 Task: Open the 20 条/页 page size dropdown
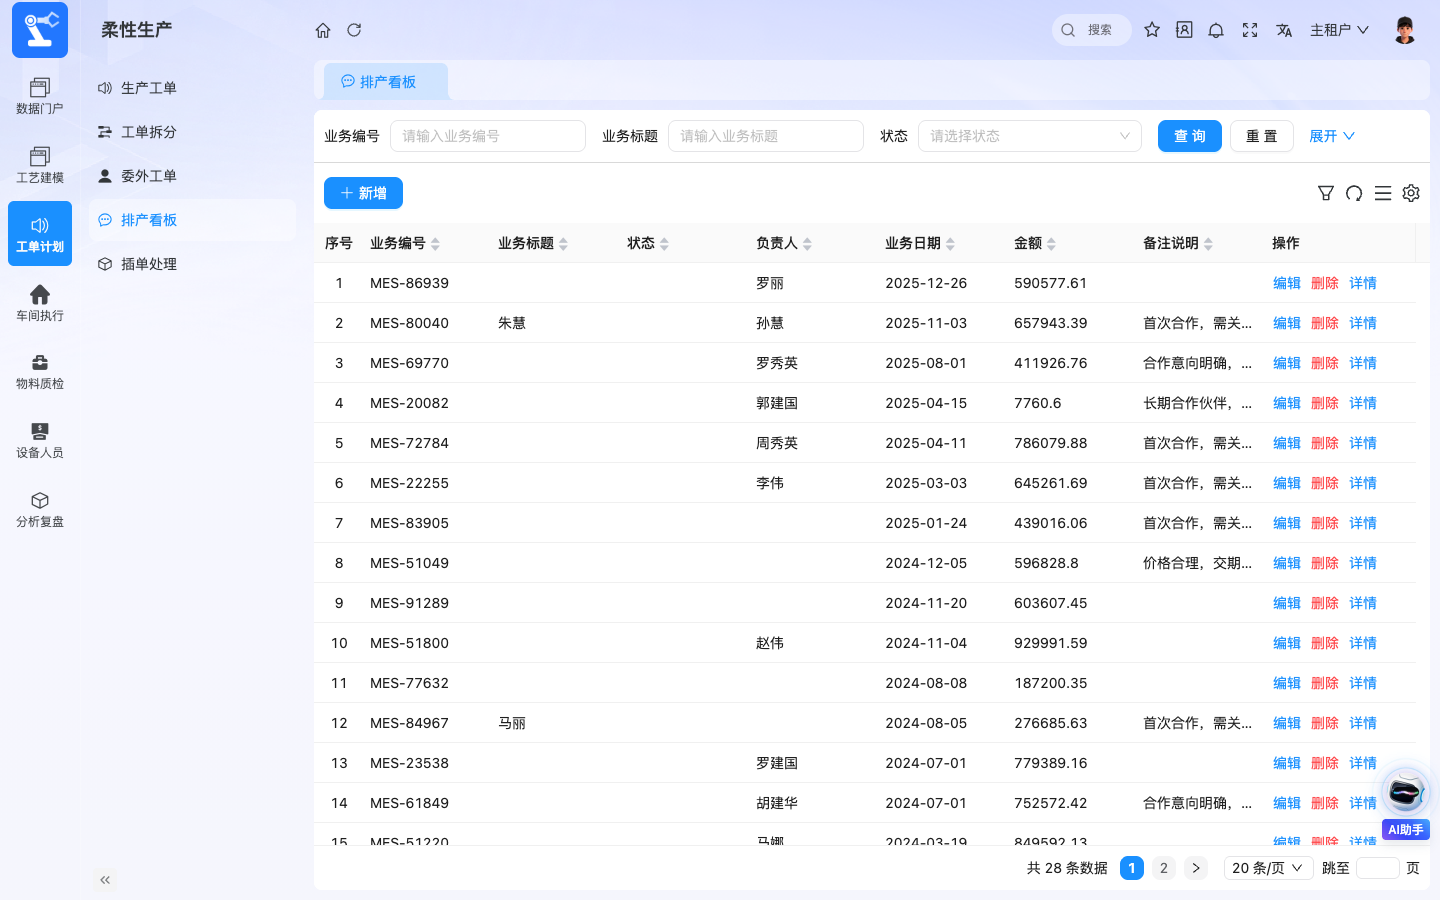click(x=1268, y=868)
